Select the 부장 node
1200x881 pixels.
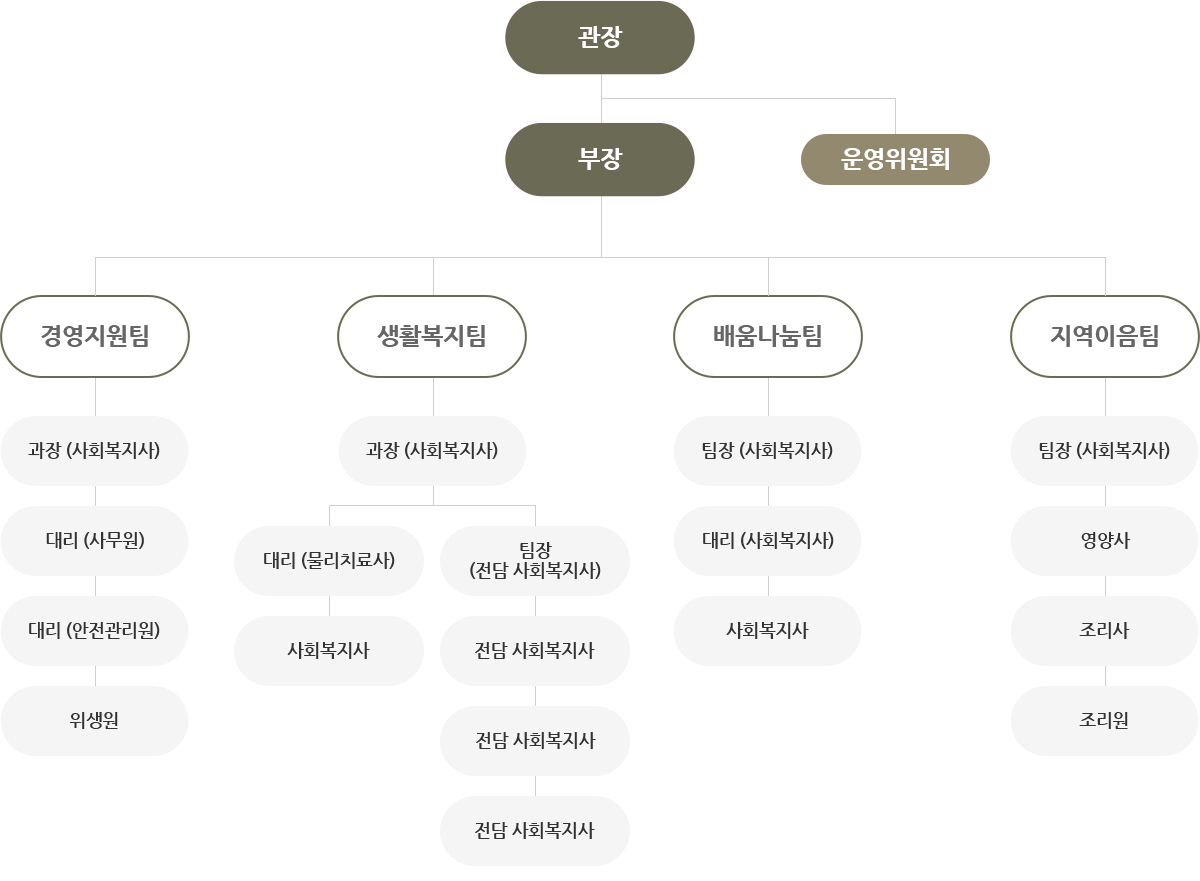click(x=600, y=159)
